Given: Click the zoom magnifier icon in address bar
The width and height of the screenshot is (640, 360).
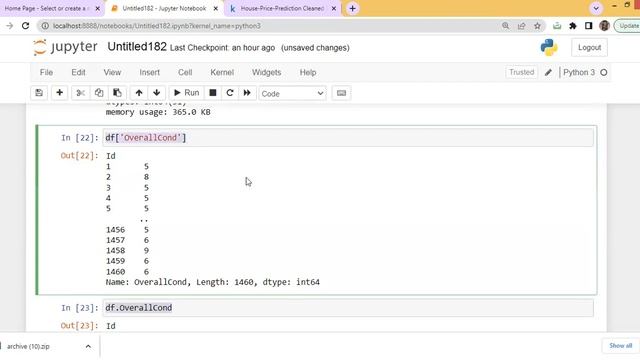Looking at the screenshot, I should coord(505,26).
